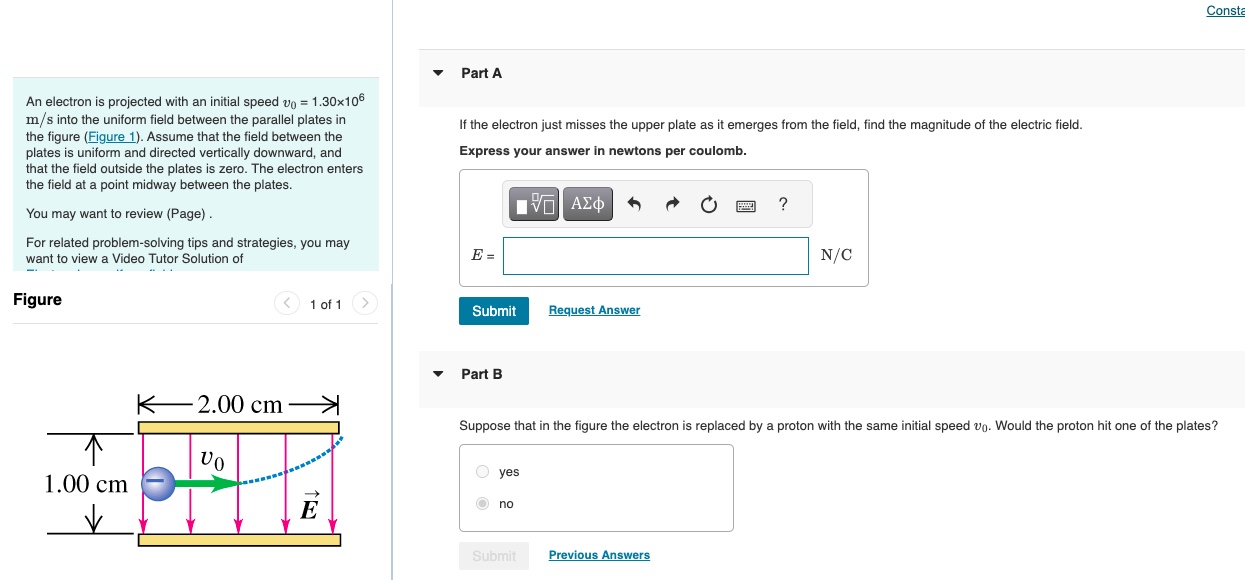Click the undo icon in answer toolbar
Screen dimensions: 1245x580
(632, 204)
